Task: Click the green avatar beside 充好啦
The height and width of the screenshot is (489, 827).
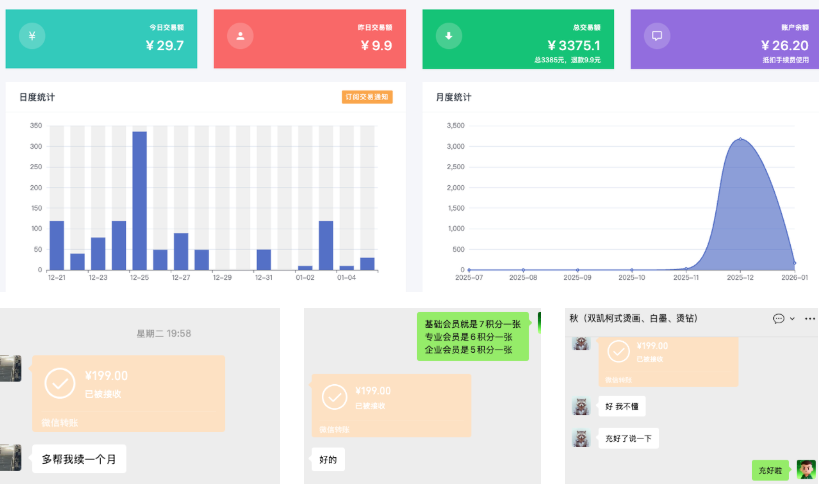Action: tap(806, 469)
